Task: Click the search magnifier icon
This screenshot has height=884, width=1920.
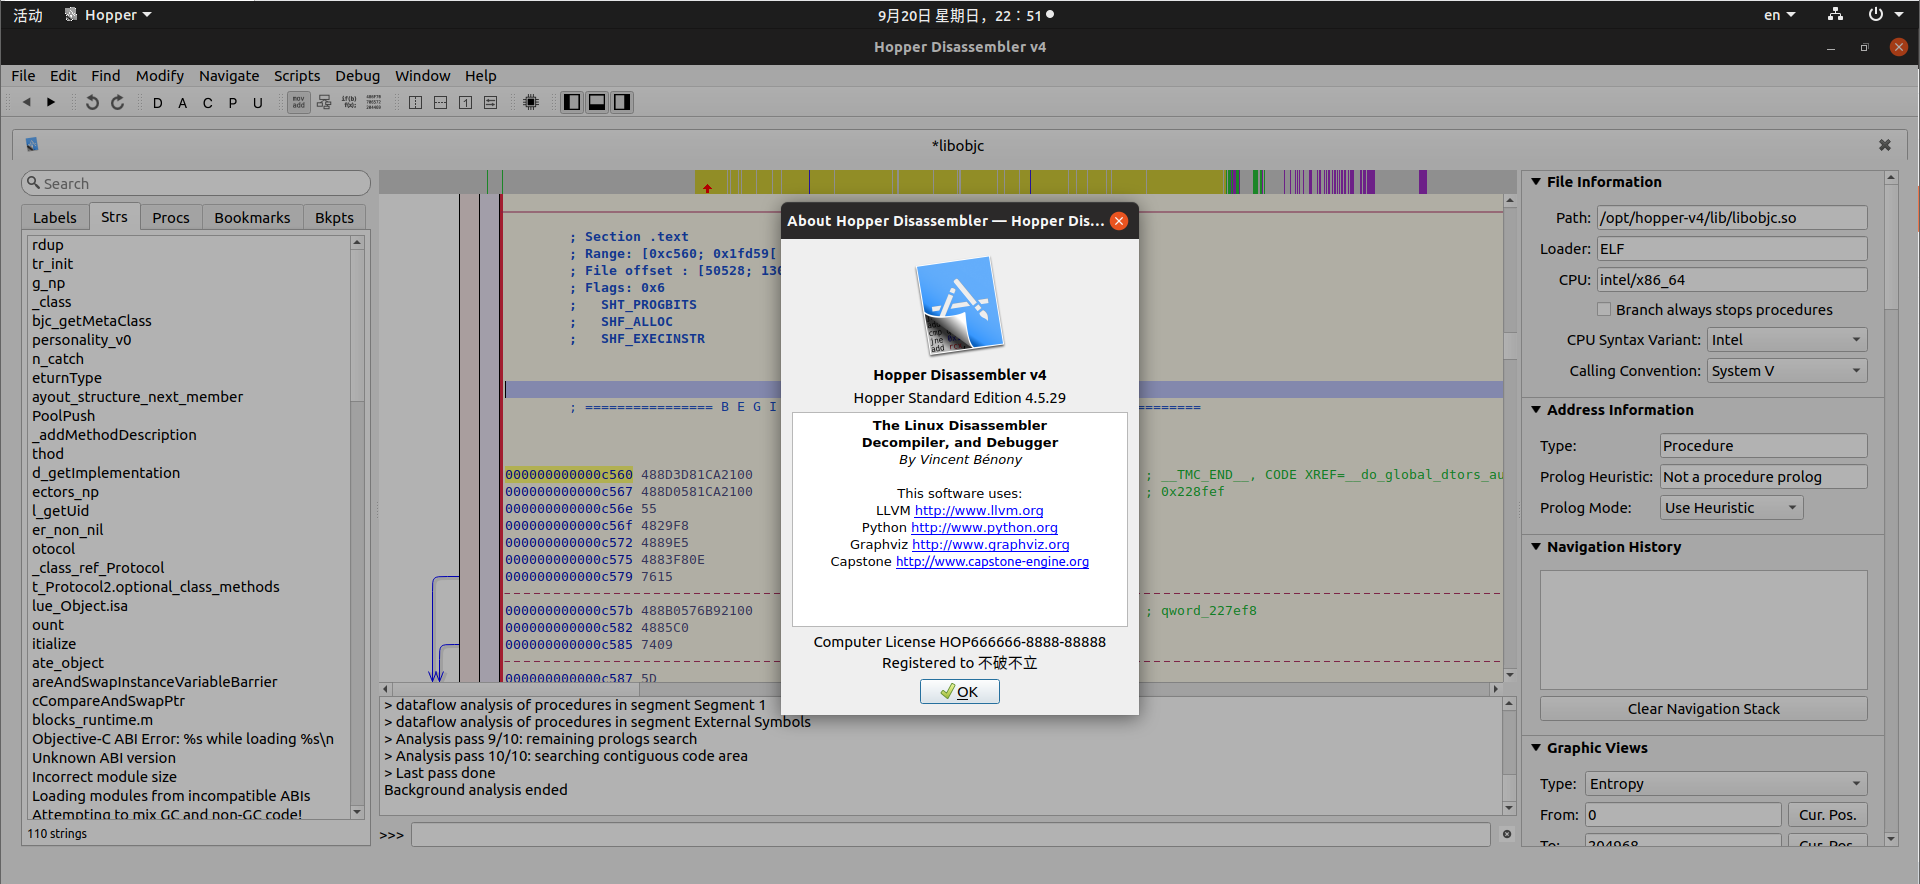Action: click(x=34, y=183)
